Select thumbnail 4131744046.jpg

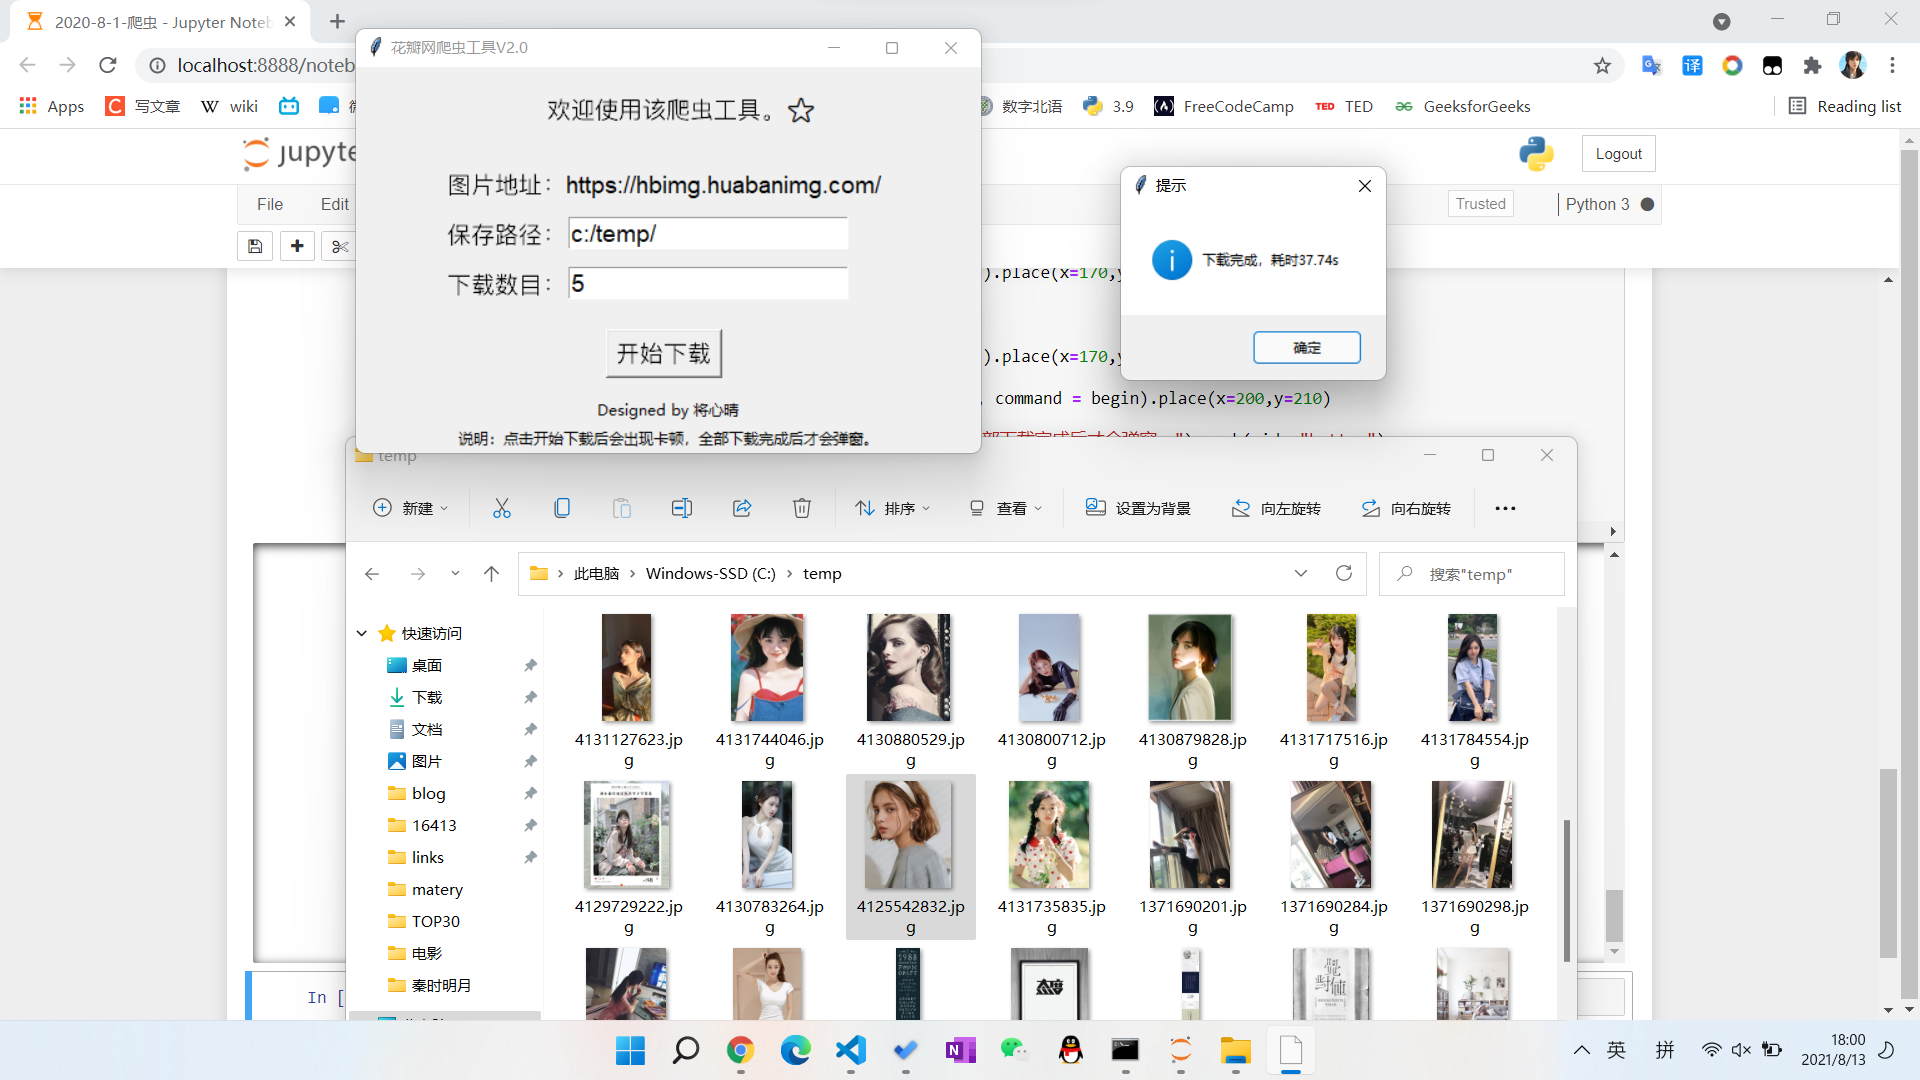click(768, 668)
